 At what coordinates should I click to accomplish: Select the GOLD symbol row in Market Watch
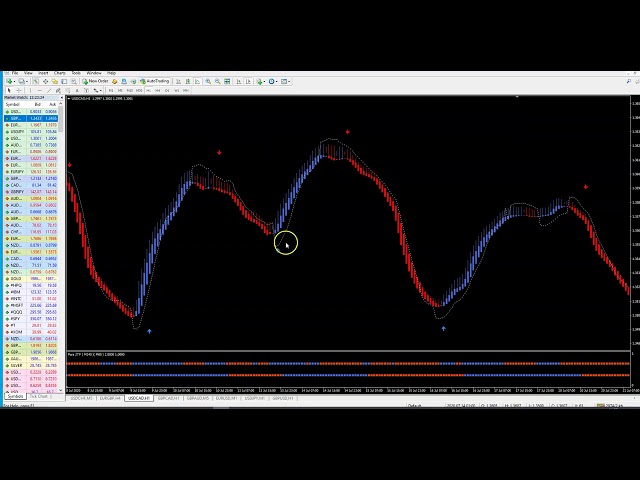click(15, 279)
